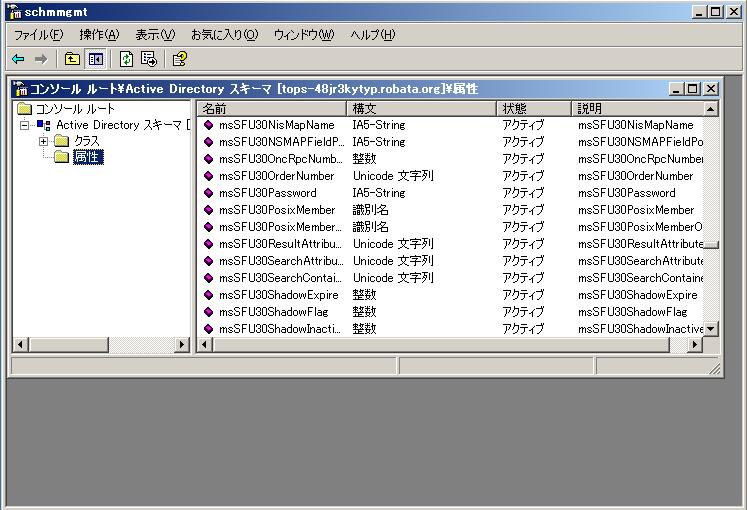Image resolution: width=747 pixels, height=510 pixels.
Task: Click the msSFU30ShadowFlag attribute icon
Action: click(x=208, y=312)
